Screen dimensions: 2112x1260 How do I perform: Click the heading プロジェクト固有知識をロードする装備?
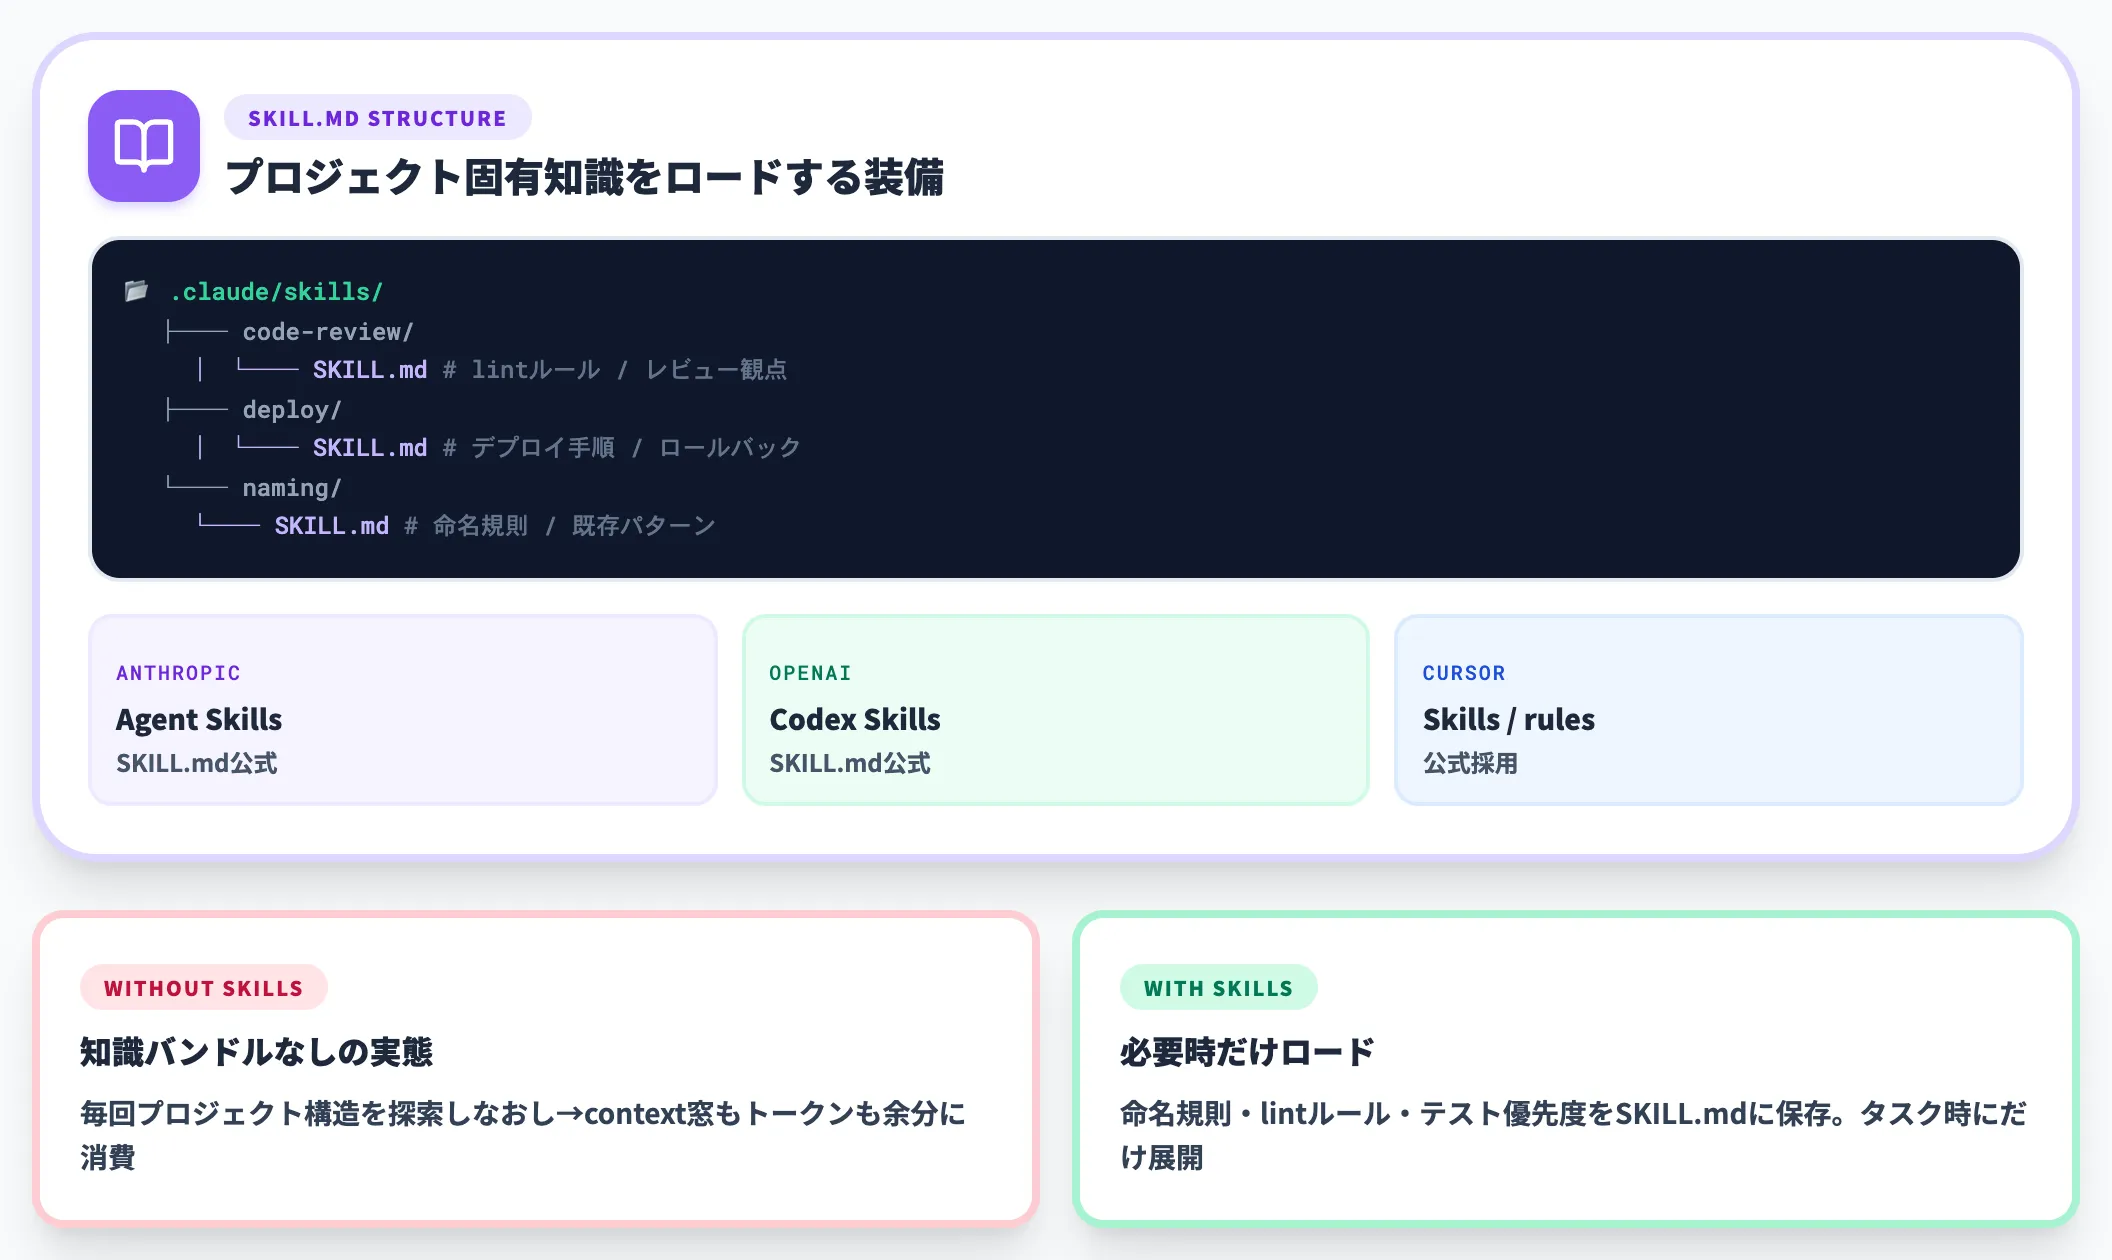pyautogui.click(x=585, y=177)
